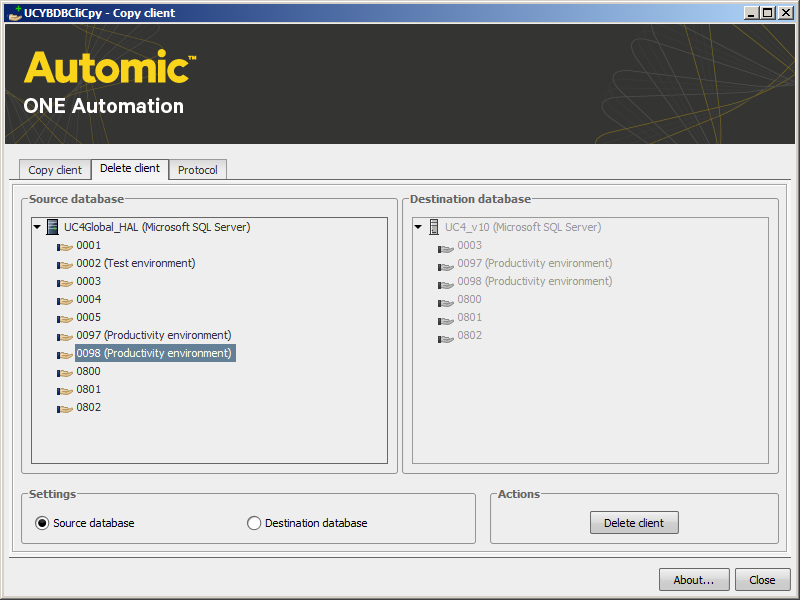800x600 pixels.
Task: Maximize the Copy client window
Action: tap(767, 13)
